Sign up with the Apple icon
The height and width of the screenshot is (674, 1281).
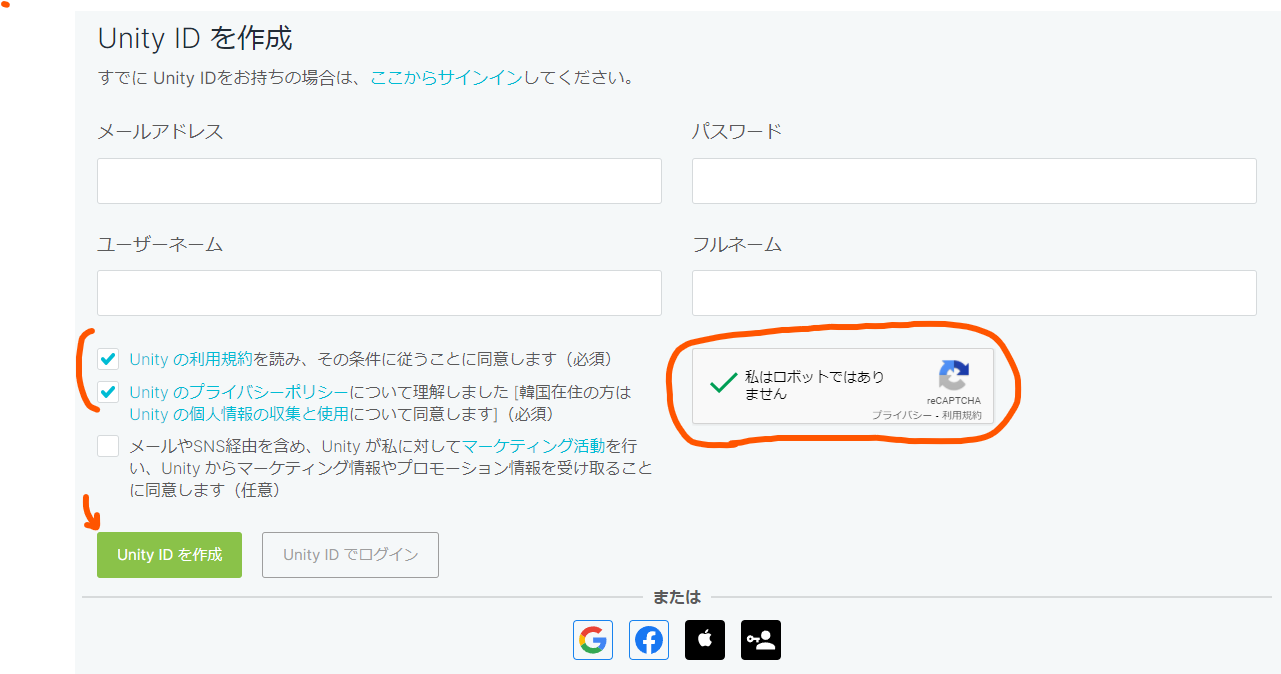tap(705, 640)
